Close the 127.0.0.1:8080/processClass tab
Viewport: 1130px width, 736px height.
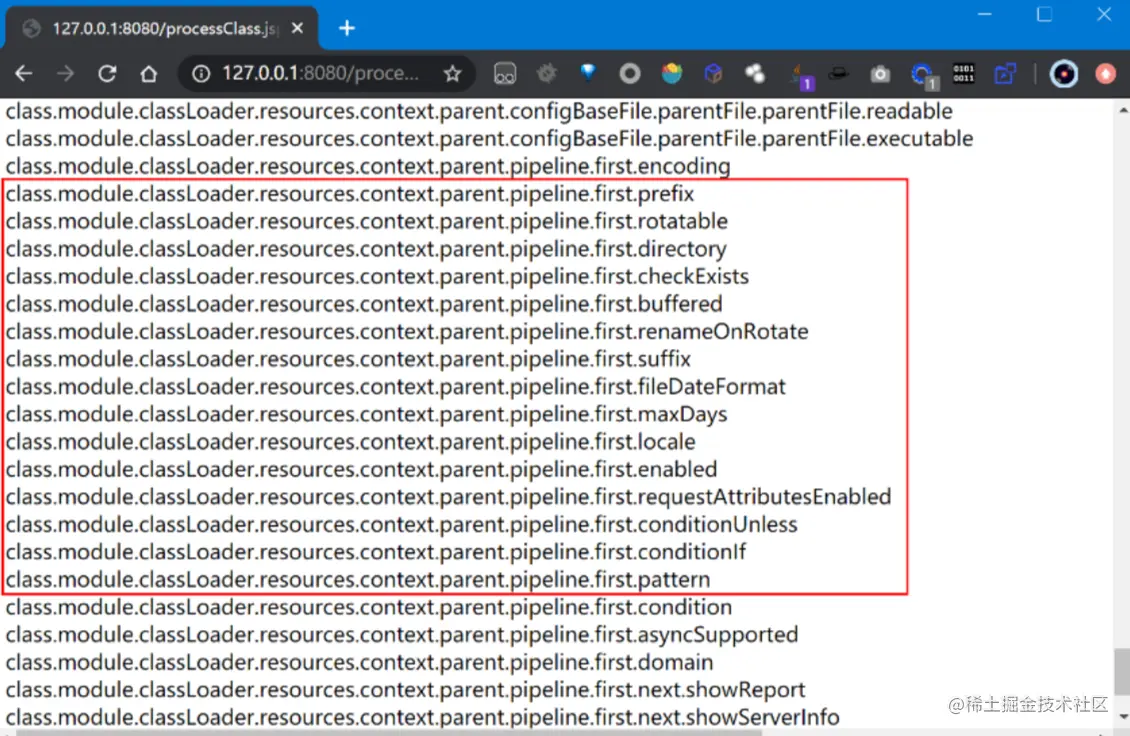(297, 28)
